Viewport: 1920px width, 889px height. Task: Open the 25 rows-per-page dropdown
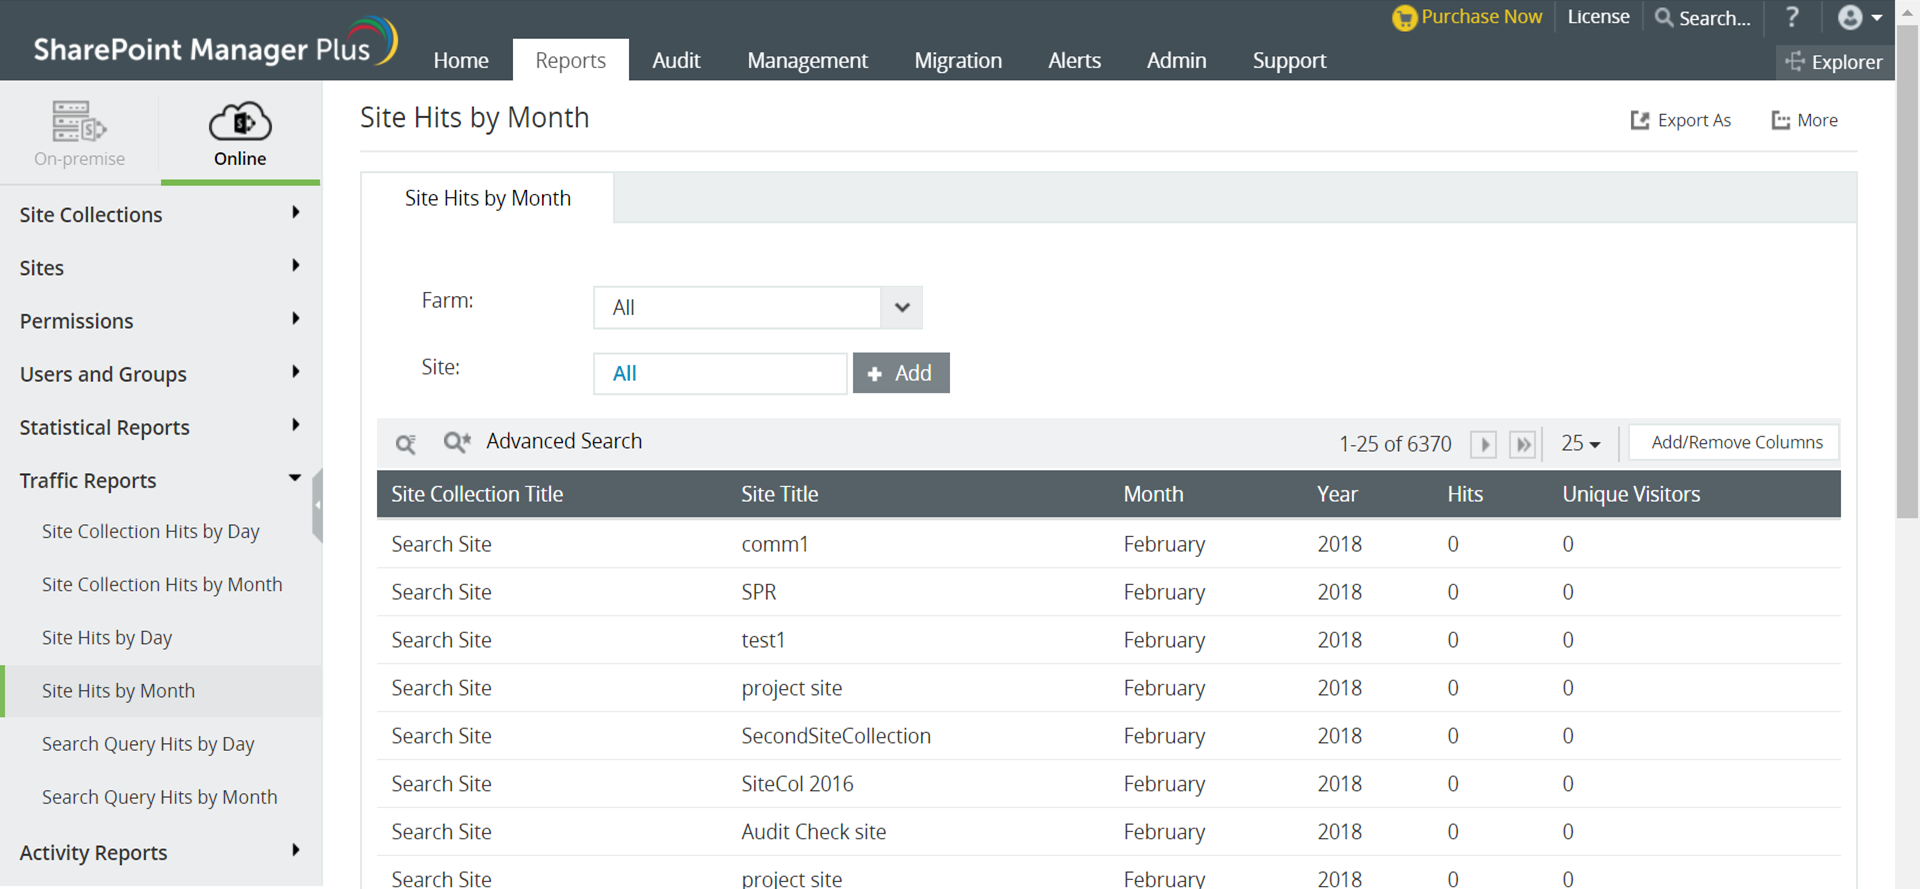(x=1580, y=443)
